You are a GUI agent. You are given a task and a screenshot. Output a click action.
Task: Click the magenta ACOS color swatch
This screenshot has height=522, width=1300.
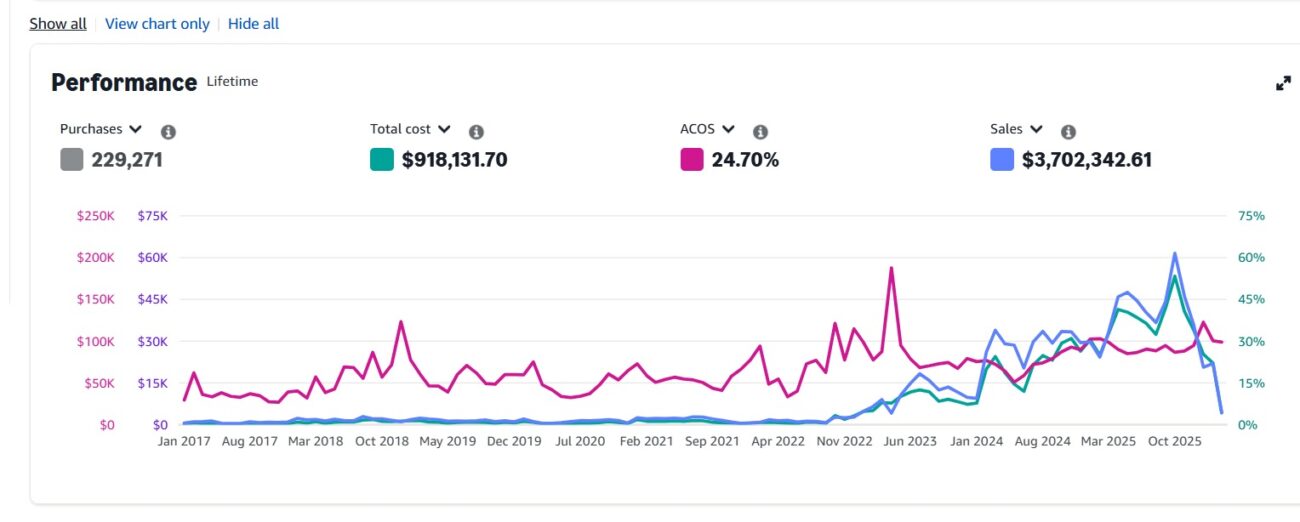tap(692, 159)
